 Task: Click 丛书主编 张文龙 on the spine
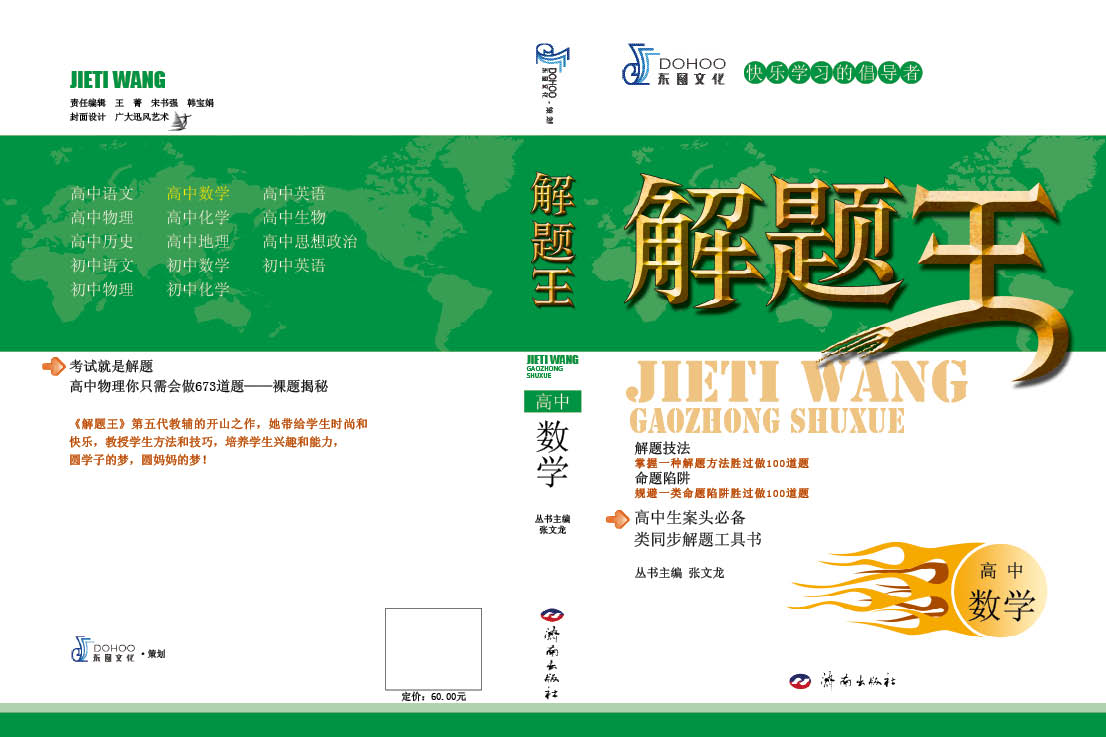[552, 524]
